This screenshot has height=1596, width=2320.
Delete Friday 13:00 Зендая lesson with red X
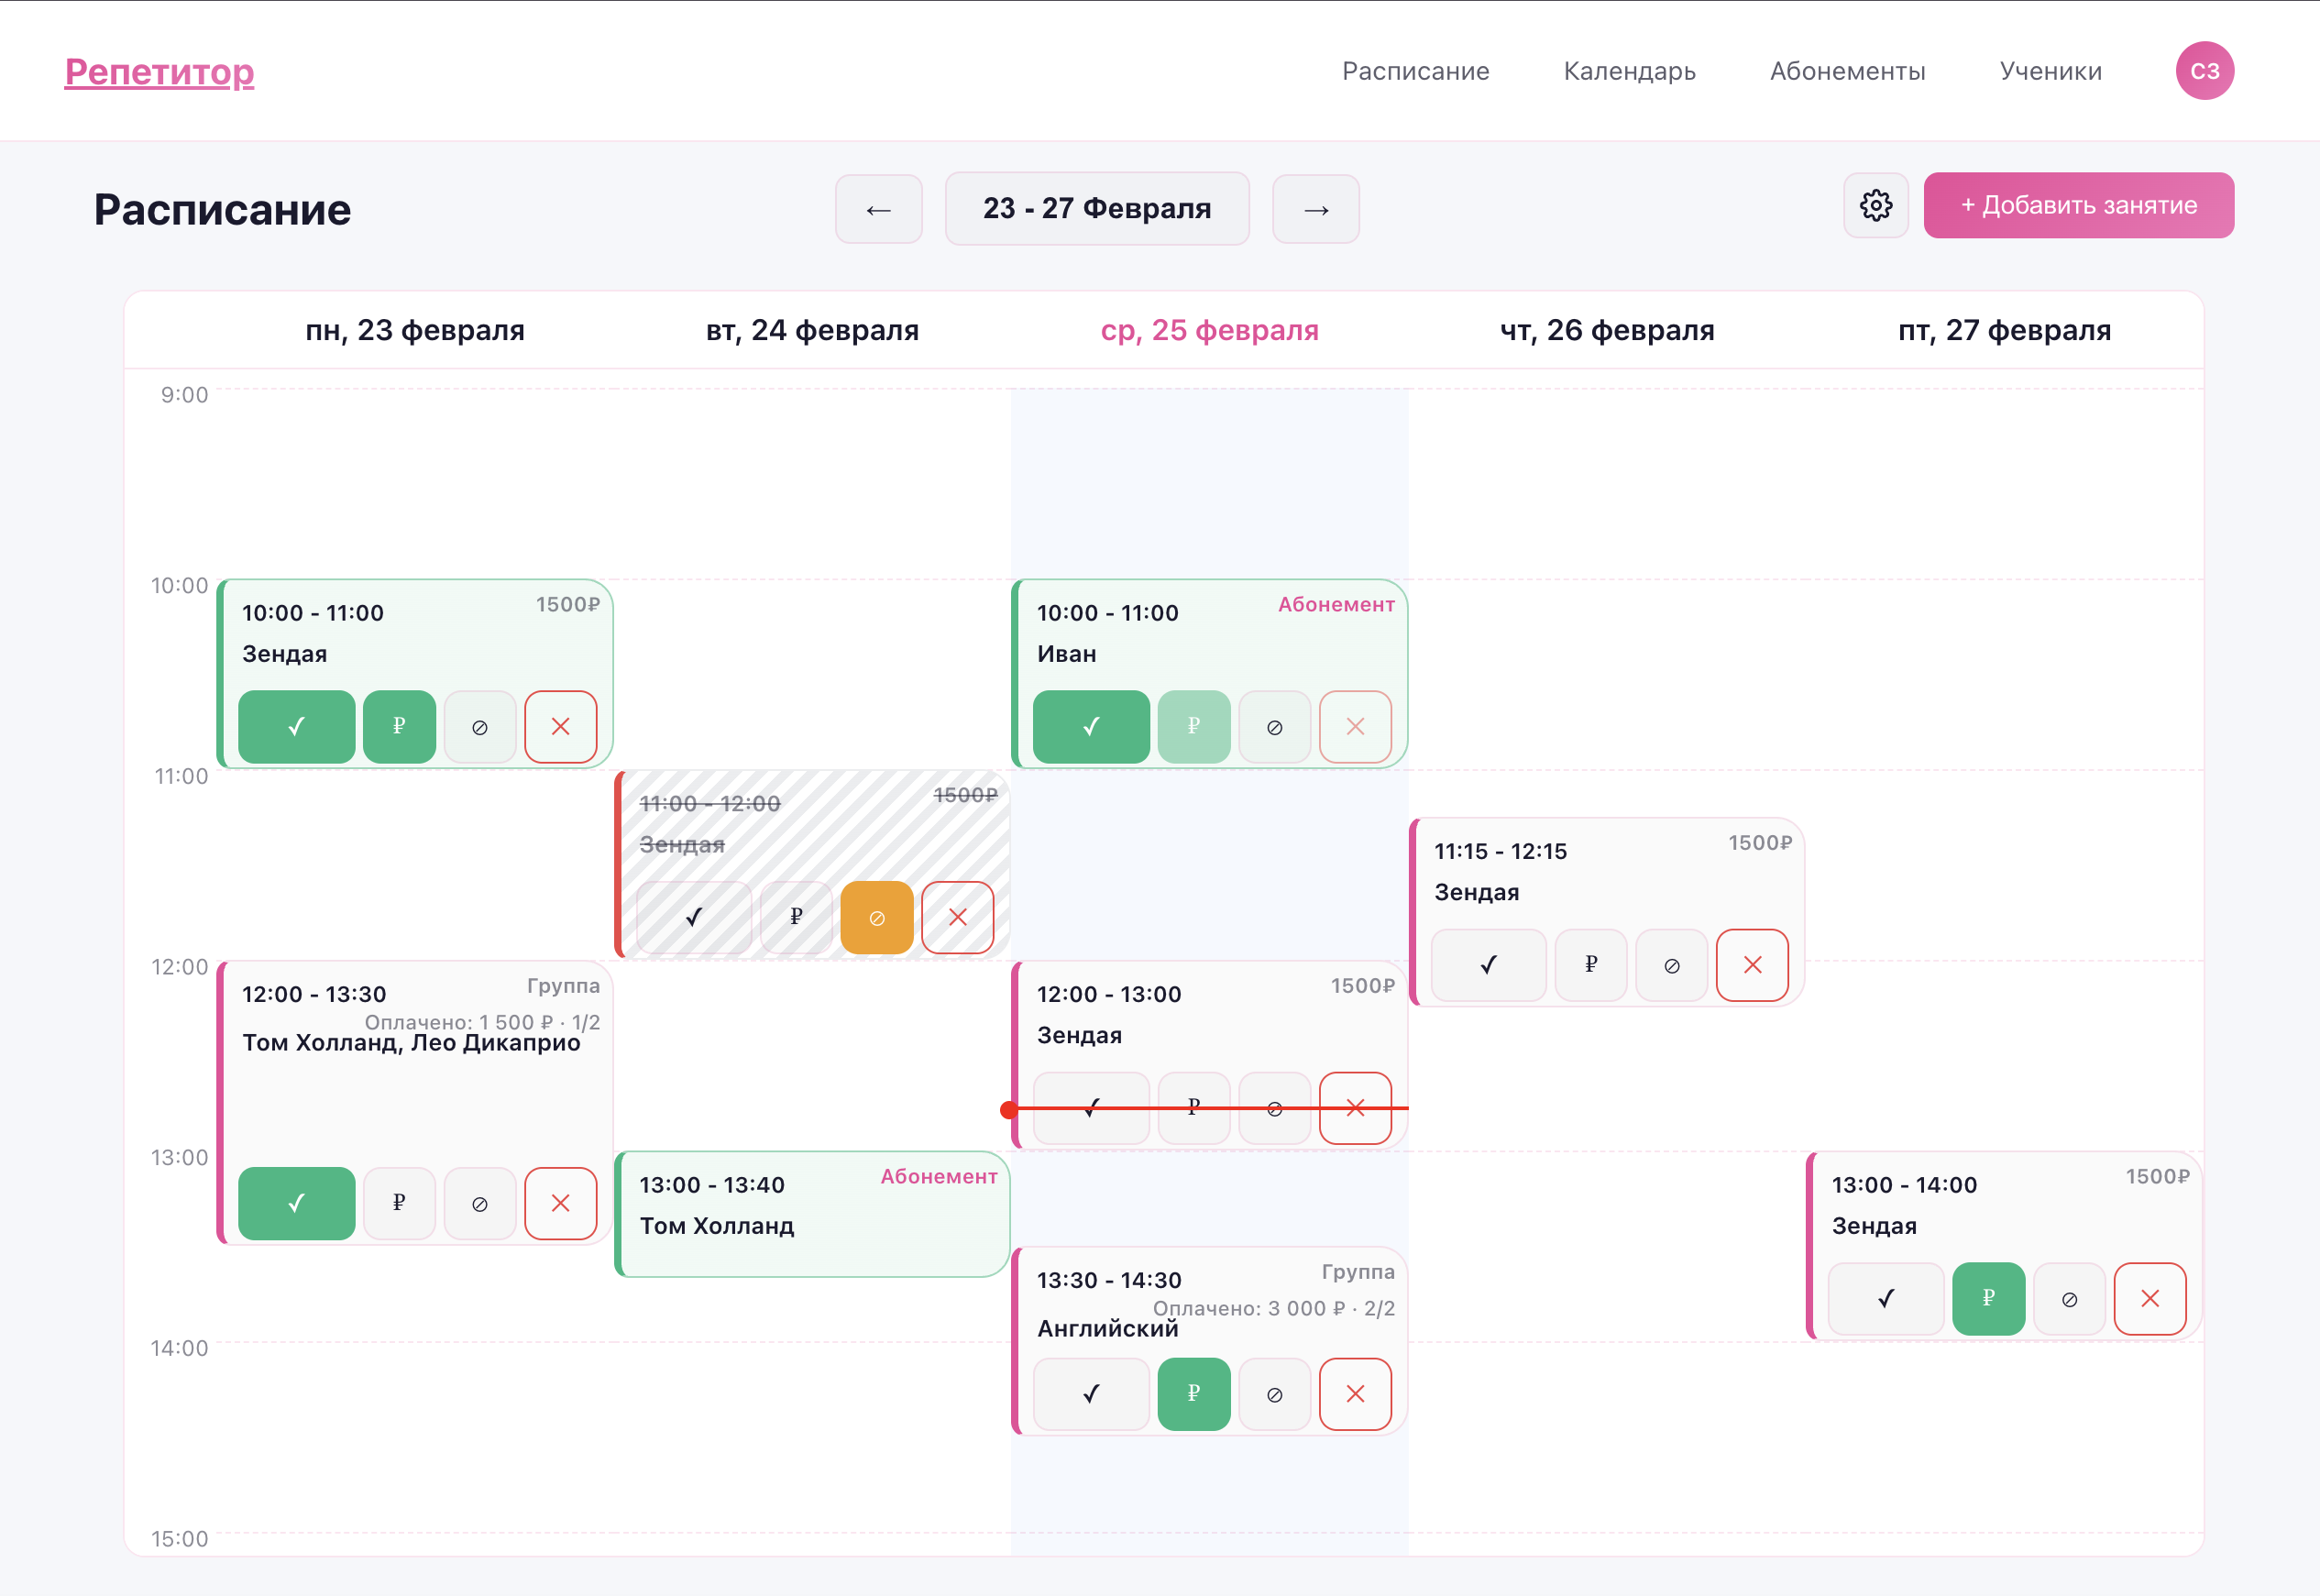[x=2149, y=1298]
